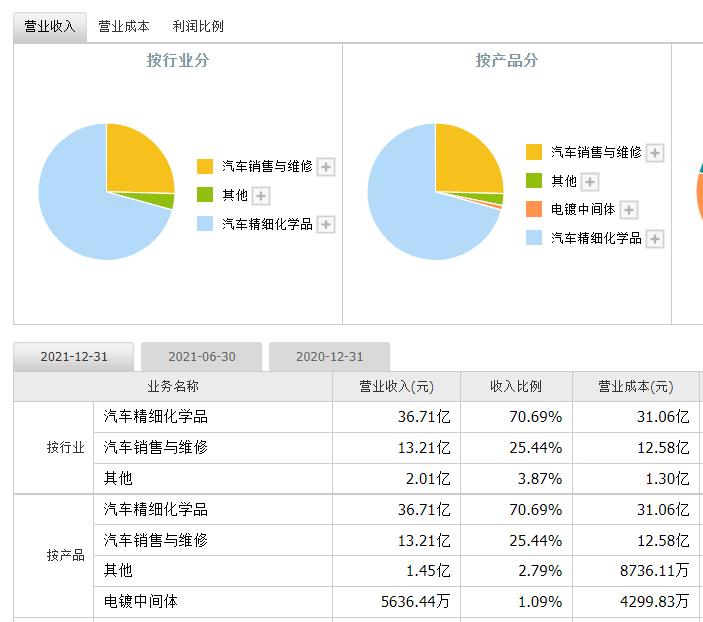The height and width of the screenshot is (622, 703).
Task: Click the 收入比例 column header
Action: pos(516,387)
